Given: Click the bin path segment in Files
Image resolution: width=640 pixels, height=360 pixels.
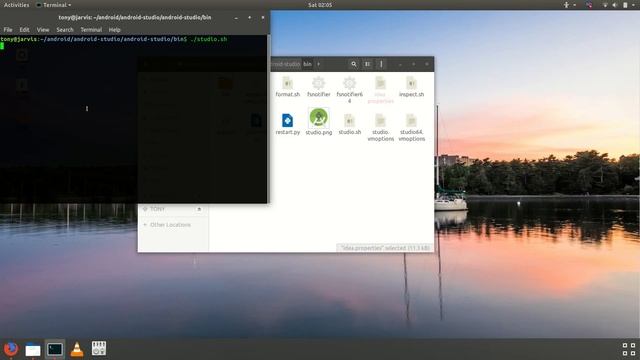Looking at the screenshot, I should tap(307, 64).
